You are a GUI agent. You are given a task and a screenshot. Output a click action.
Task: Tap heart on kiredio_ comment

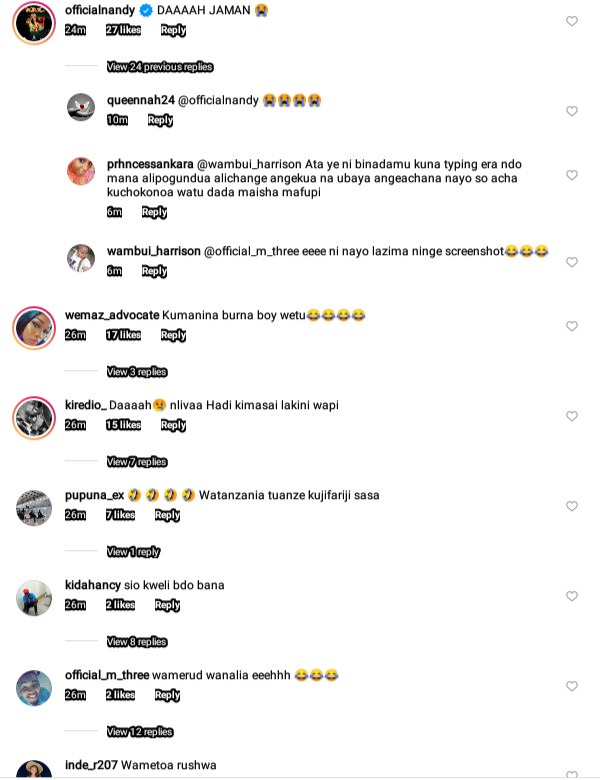tap(572, 416)
